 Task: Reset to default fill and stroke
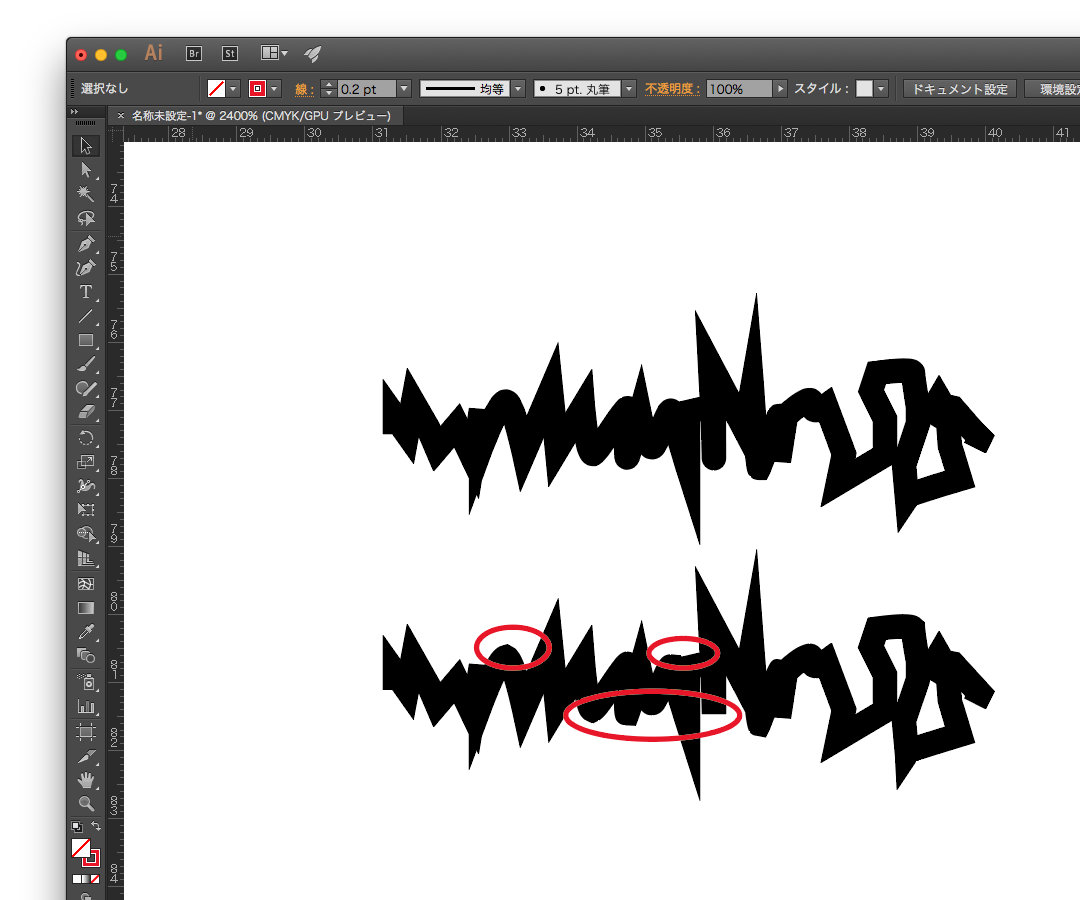[76, 827]
